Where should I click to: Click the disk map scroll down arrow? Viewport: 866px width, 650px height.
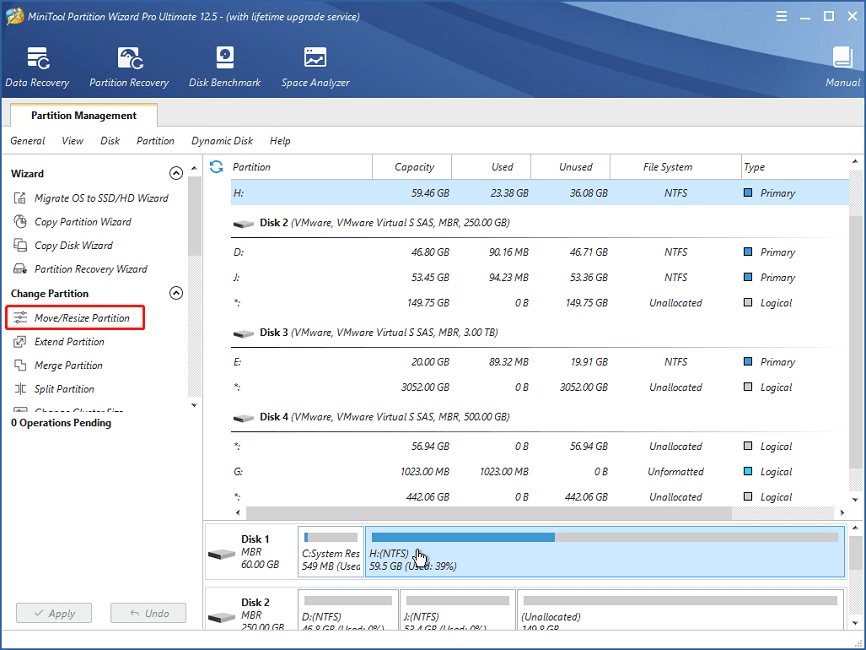pos(855,623)
